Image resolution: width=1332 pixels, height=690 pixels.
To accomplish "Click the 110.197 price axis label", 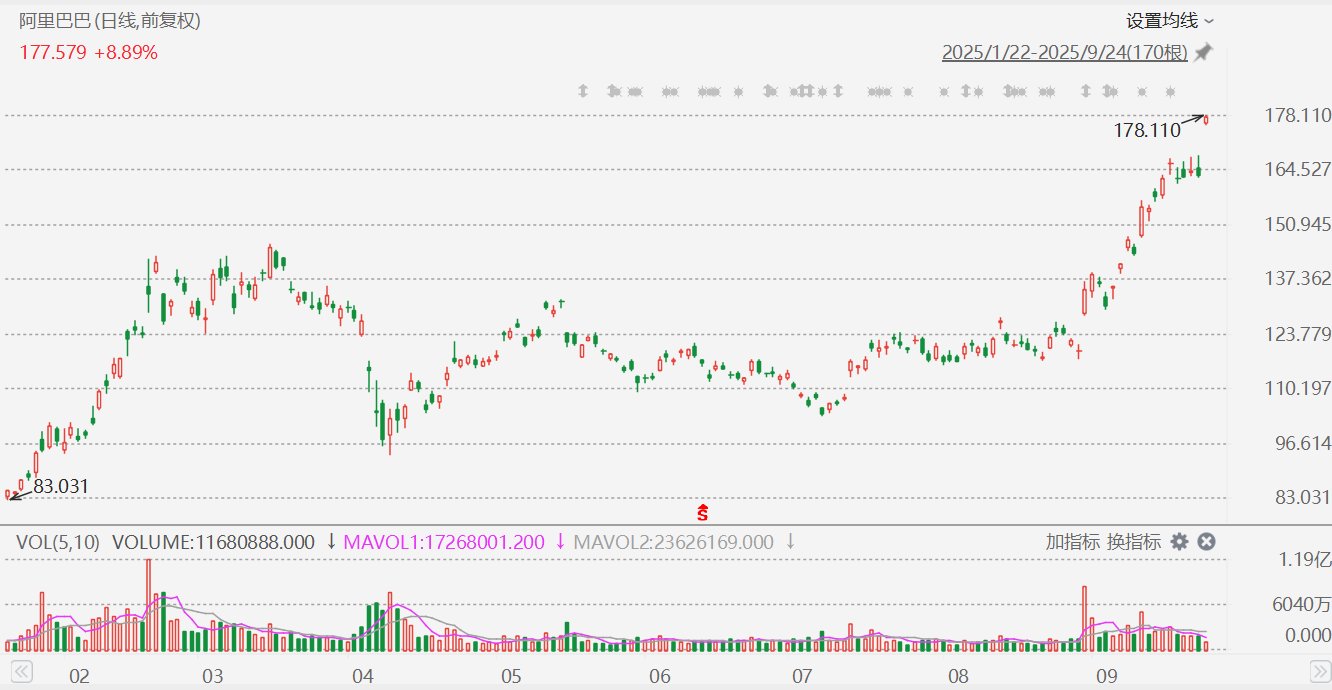I will tap(1298, 388).
